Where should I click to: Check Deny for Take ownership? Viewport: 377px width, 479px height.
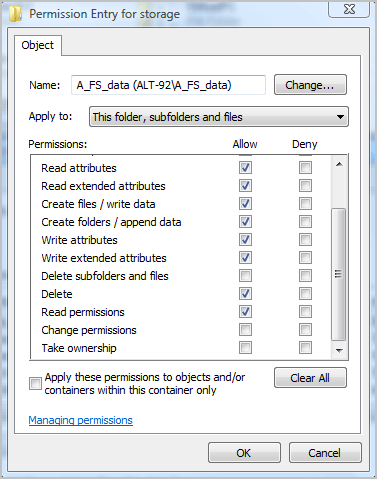point(305,347)
